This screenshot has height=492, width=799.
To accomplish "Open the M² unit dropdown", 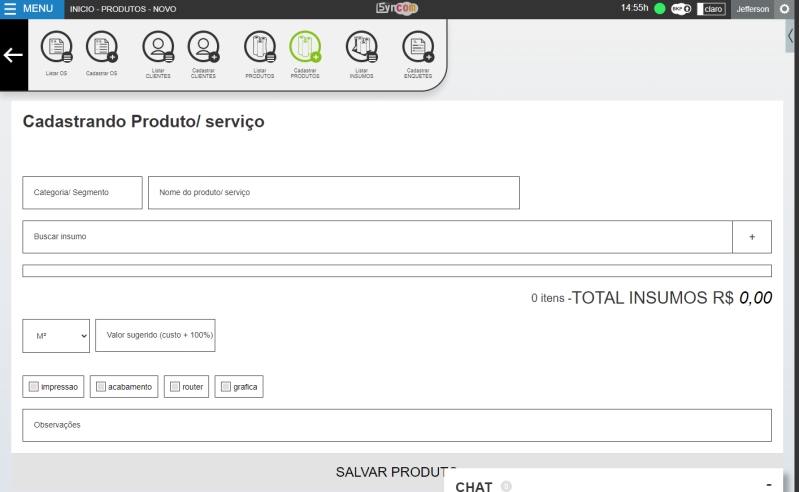I will coord(56,336).
